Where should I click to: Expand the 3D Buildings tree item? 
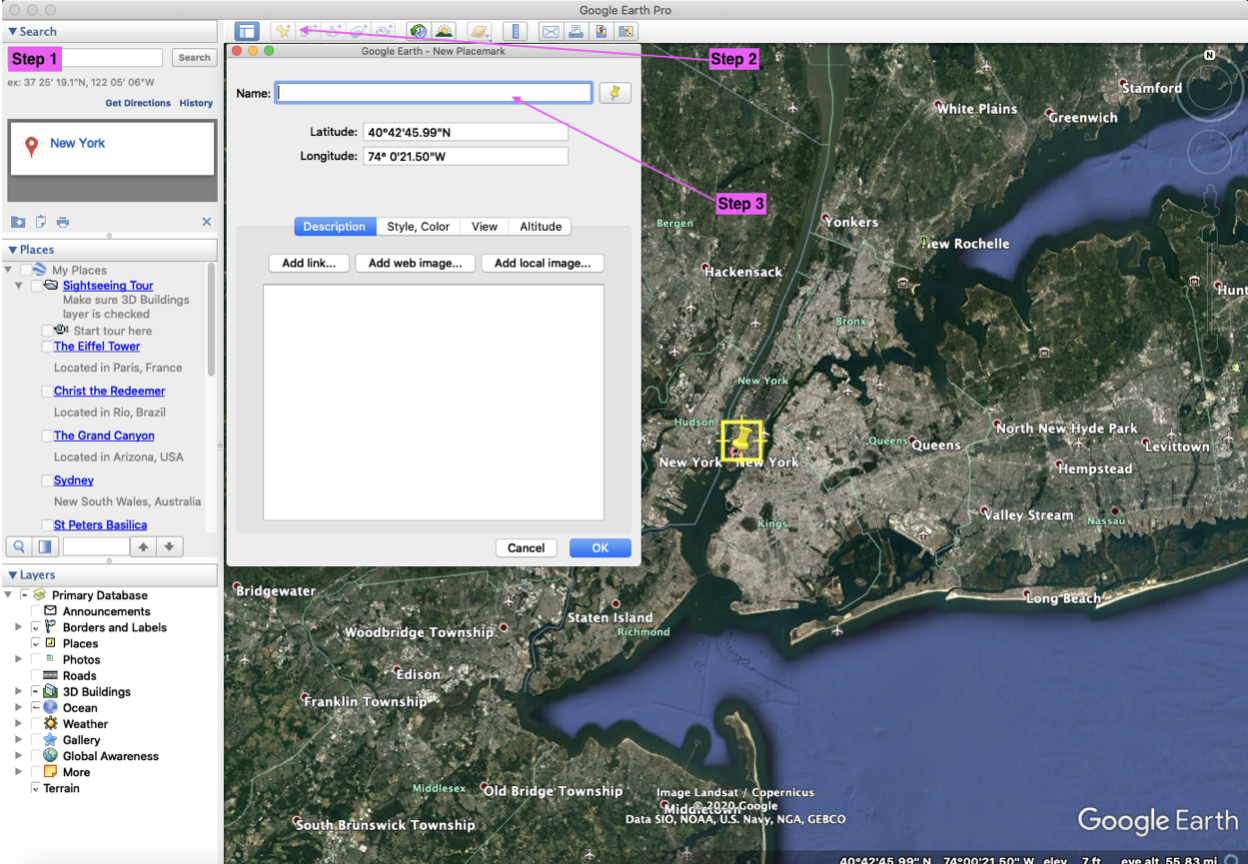click(18, 691)
